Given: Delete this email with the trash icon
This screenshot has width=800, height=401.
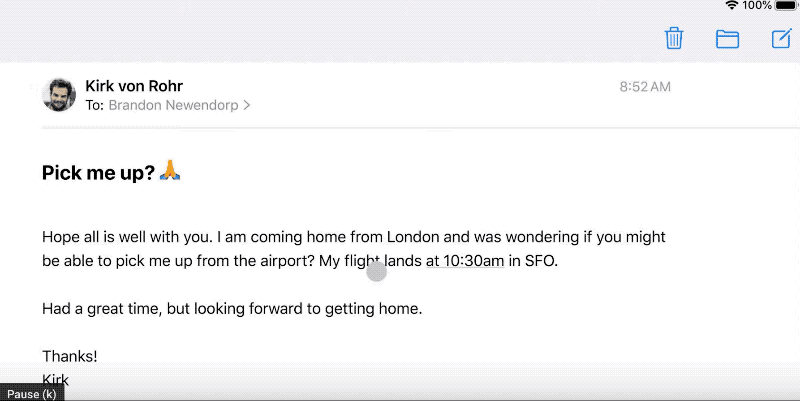Looking at the screenshot, I should [x=674, y=39].
